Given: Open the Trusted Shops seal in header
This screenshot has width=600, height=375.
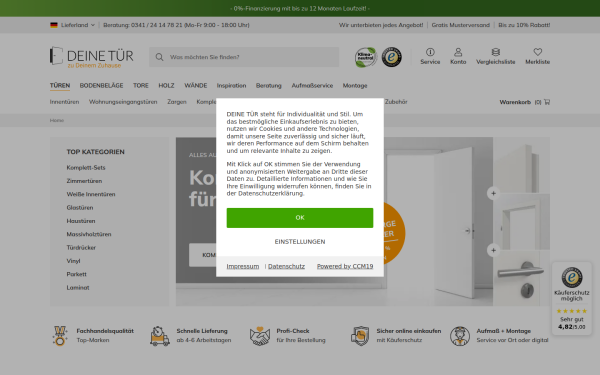Looking at the screenshot, I should click(x=391, y=57).
